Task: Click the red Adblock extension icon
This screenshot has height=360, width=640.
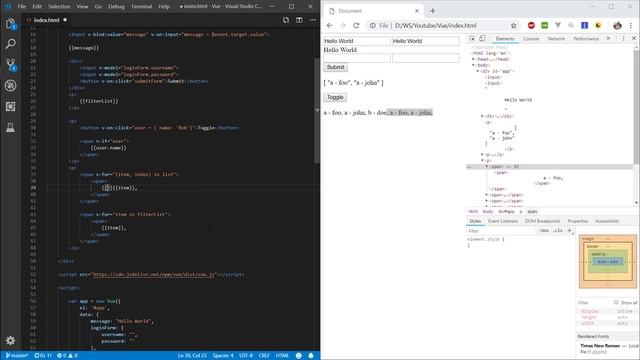Action: pos(531,25)
